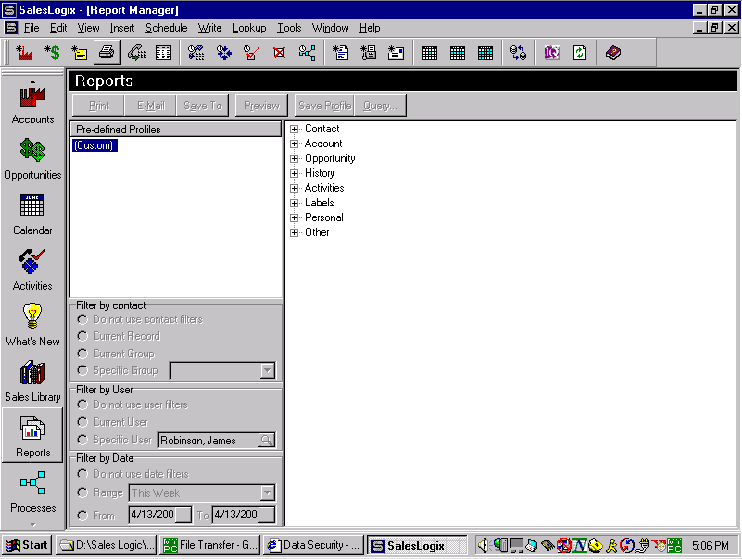742x559 pixels.
Task: Click the blue arrows meeting toolbar icon
Action: pos(224,53)
